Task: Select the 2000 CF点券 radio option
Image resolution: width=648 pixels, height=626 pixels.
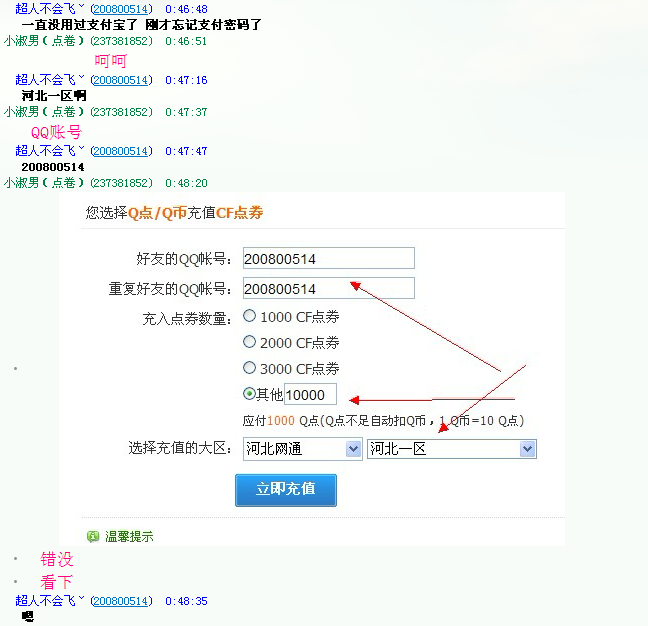Action: click(x=249, y=342)
